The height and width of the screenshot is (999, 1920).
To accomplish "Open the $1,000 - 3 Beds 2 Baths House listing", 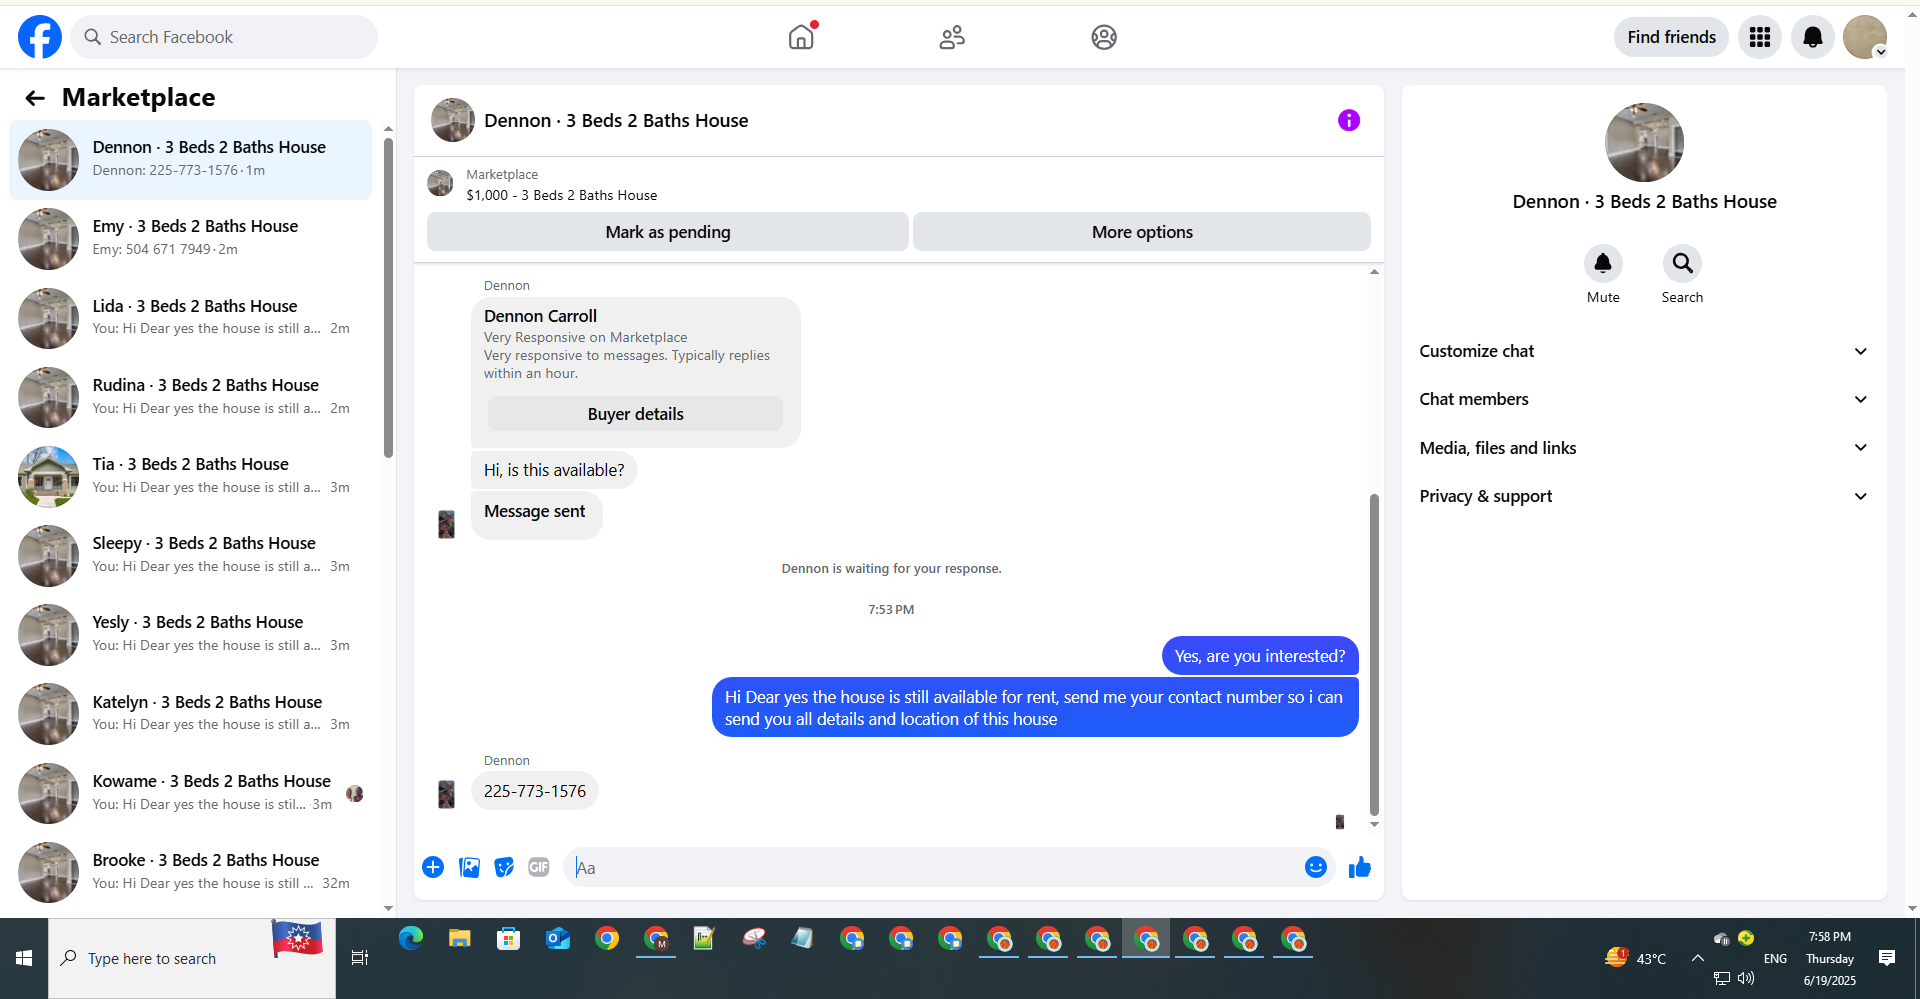I will tap(562, 195).
